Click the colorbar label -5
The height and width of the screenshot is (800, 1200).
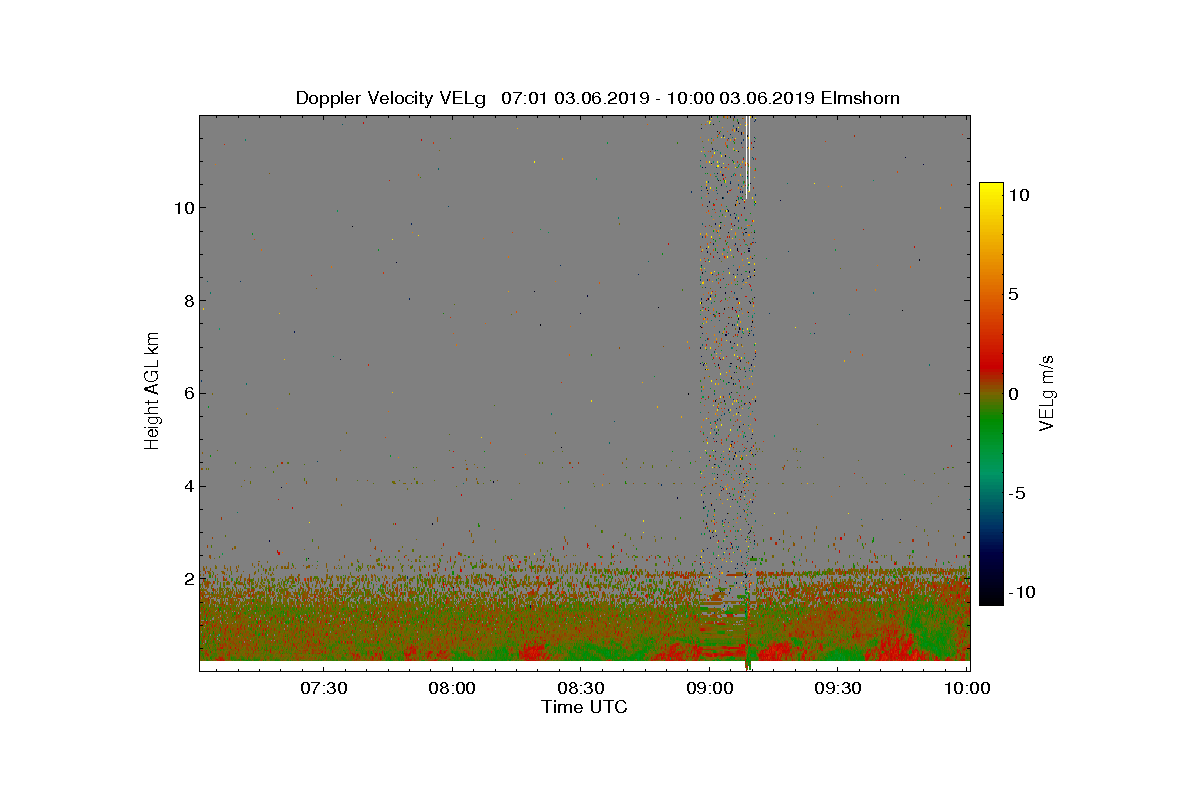[x=1018, y=493]
